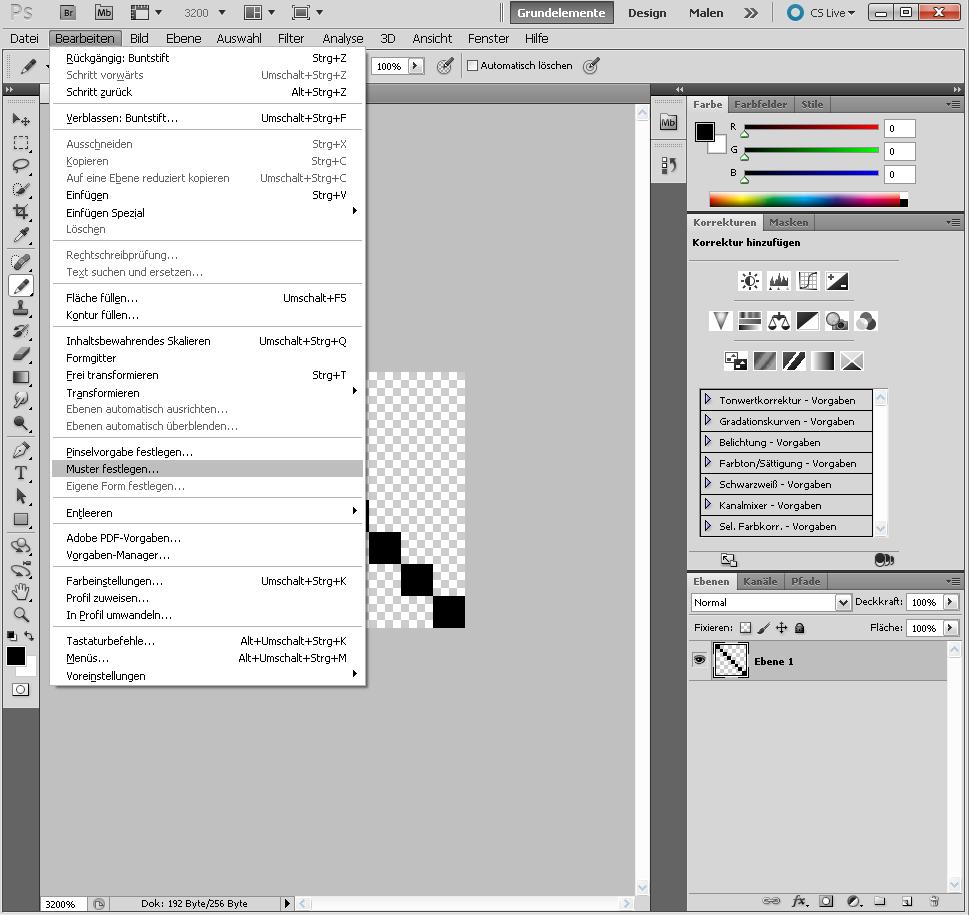
Task: Expand Tonwertkorrektur - Vorgaben presets
Action: [707, 400]
